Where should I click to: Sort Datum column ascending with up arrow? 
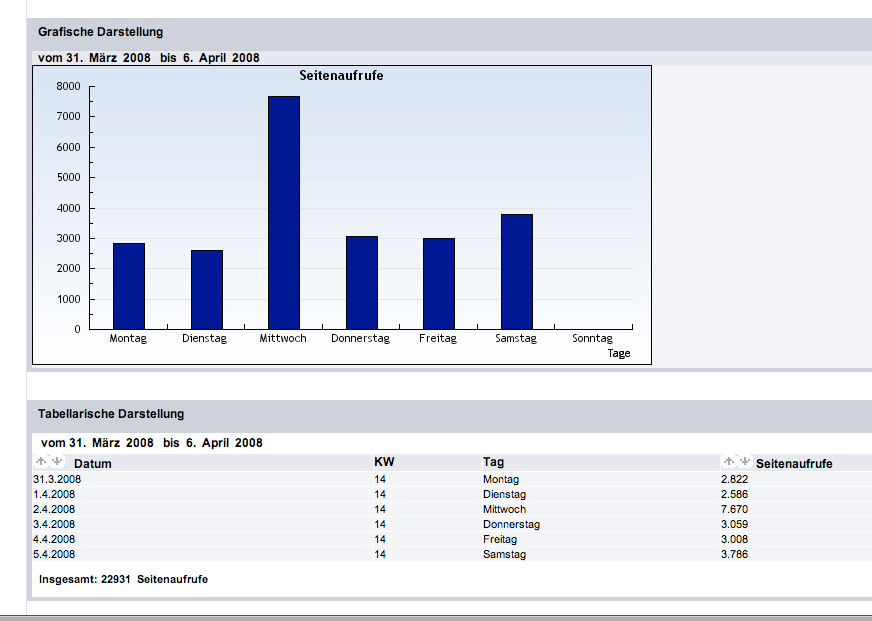pyautogui.click(x=41, y=462)
